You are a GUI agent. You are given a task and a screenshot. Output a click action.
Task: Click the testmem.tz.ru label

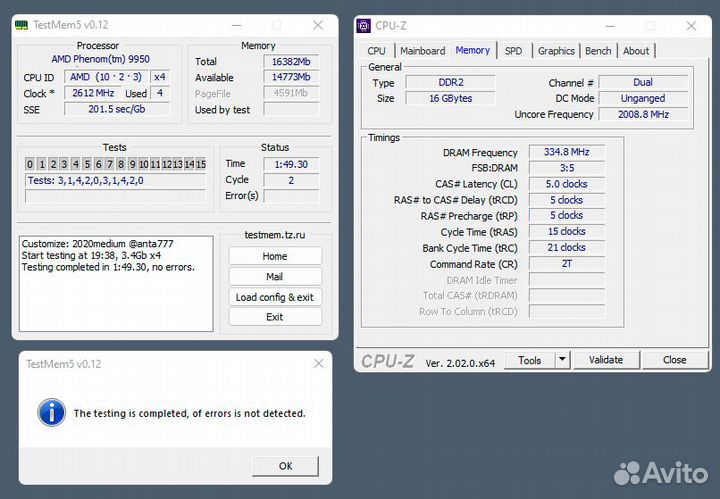click(x=275, y=235)
